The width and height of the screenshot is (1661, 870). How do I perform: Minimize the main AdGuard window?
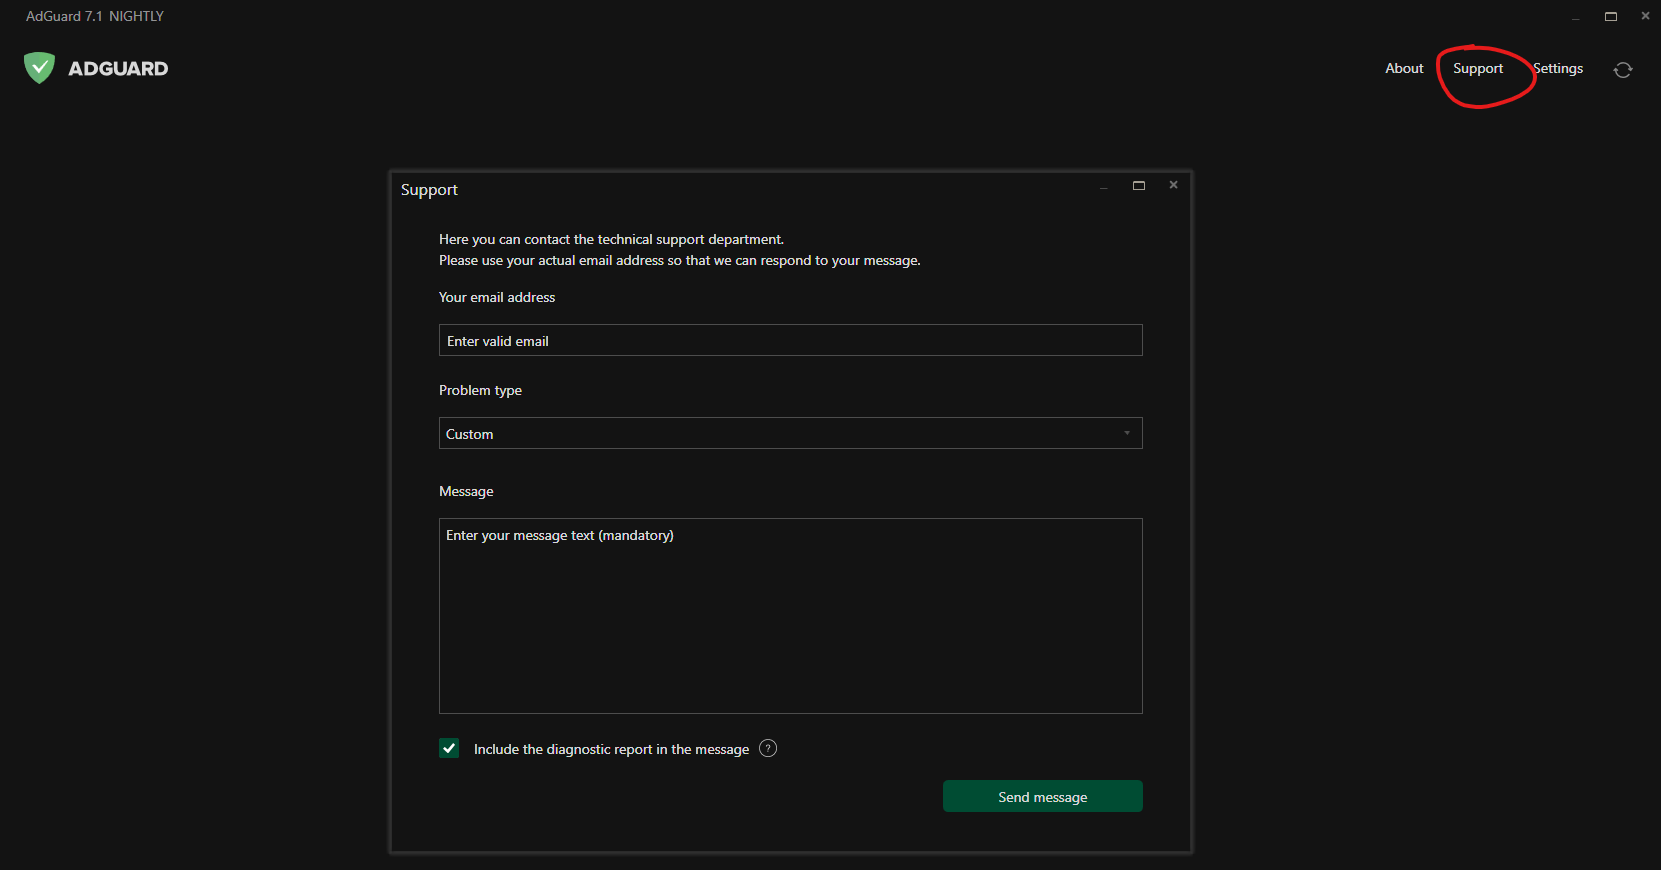[x=1576, y=18]
